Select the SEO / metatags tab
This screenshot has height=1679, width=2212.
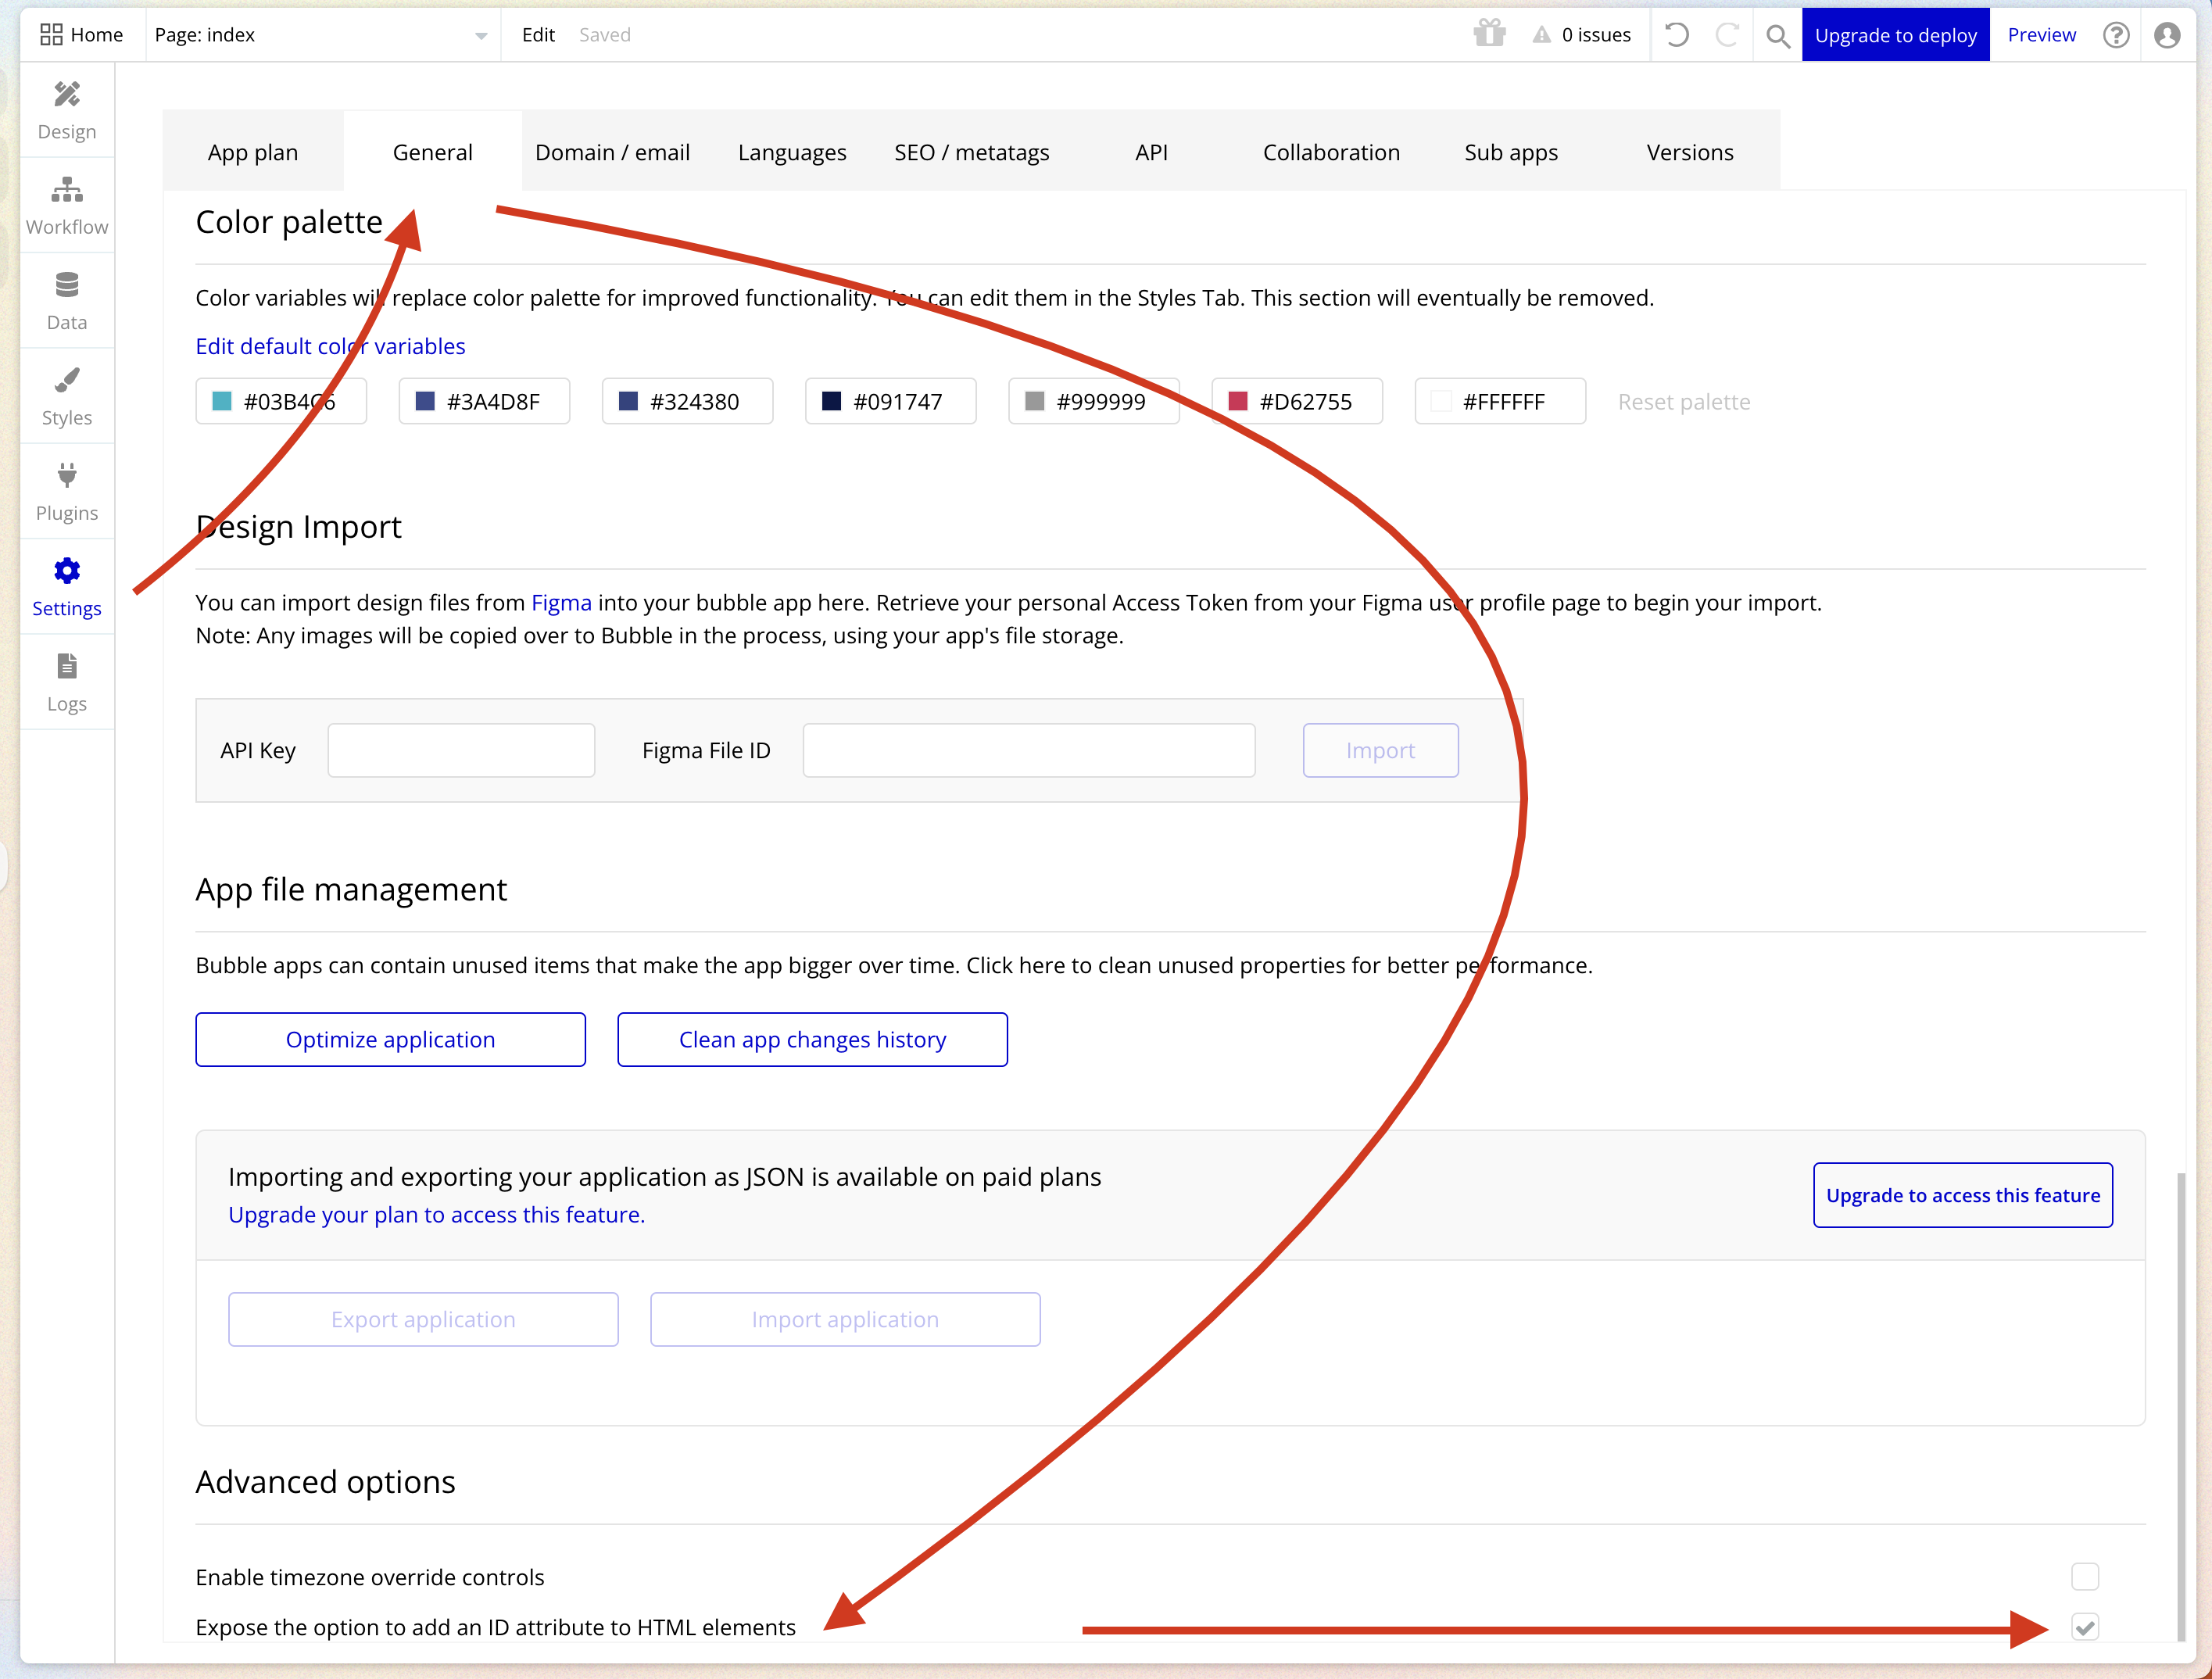971,152
